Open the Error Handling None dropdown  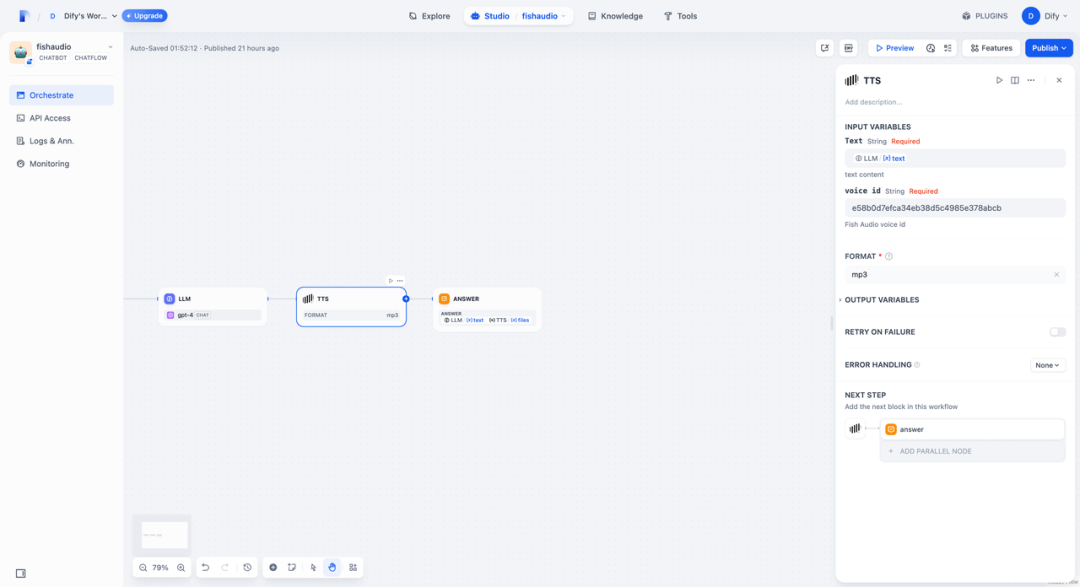pos(1047,365)
